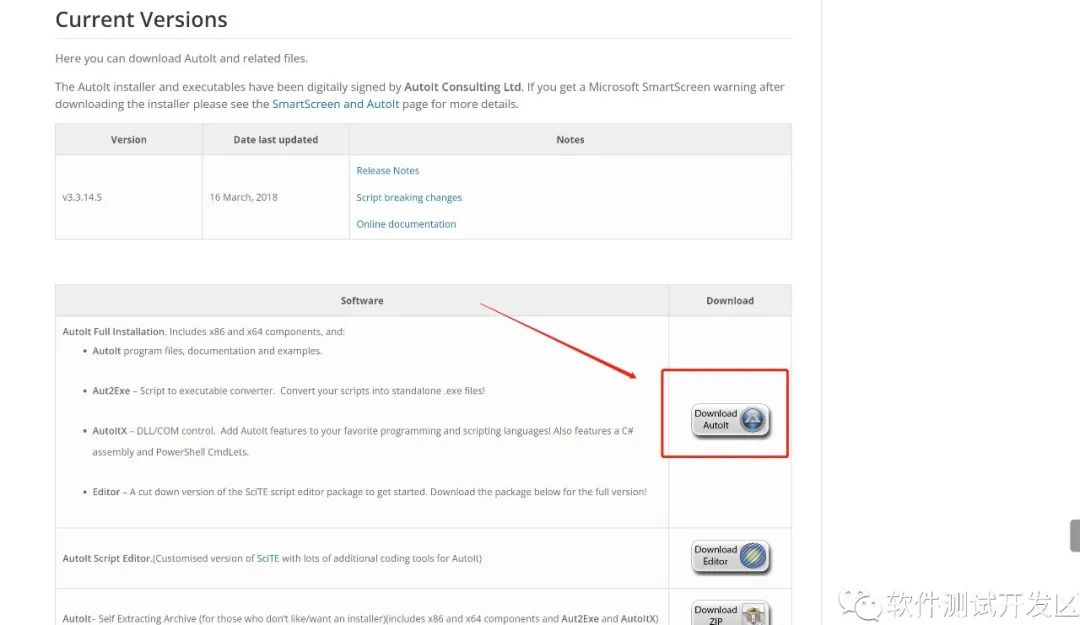The height and width of the screenshot is (625, 1080).
Task: Click the AutoItX bullet item
Action: [x=363, y=441]
